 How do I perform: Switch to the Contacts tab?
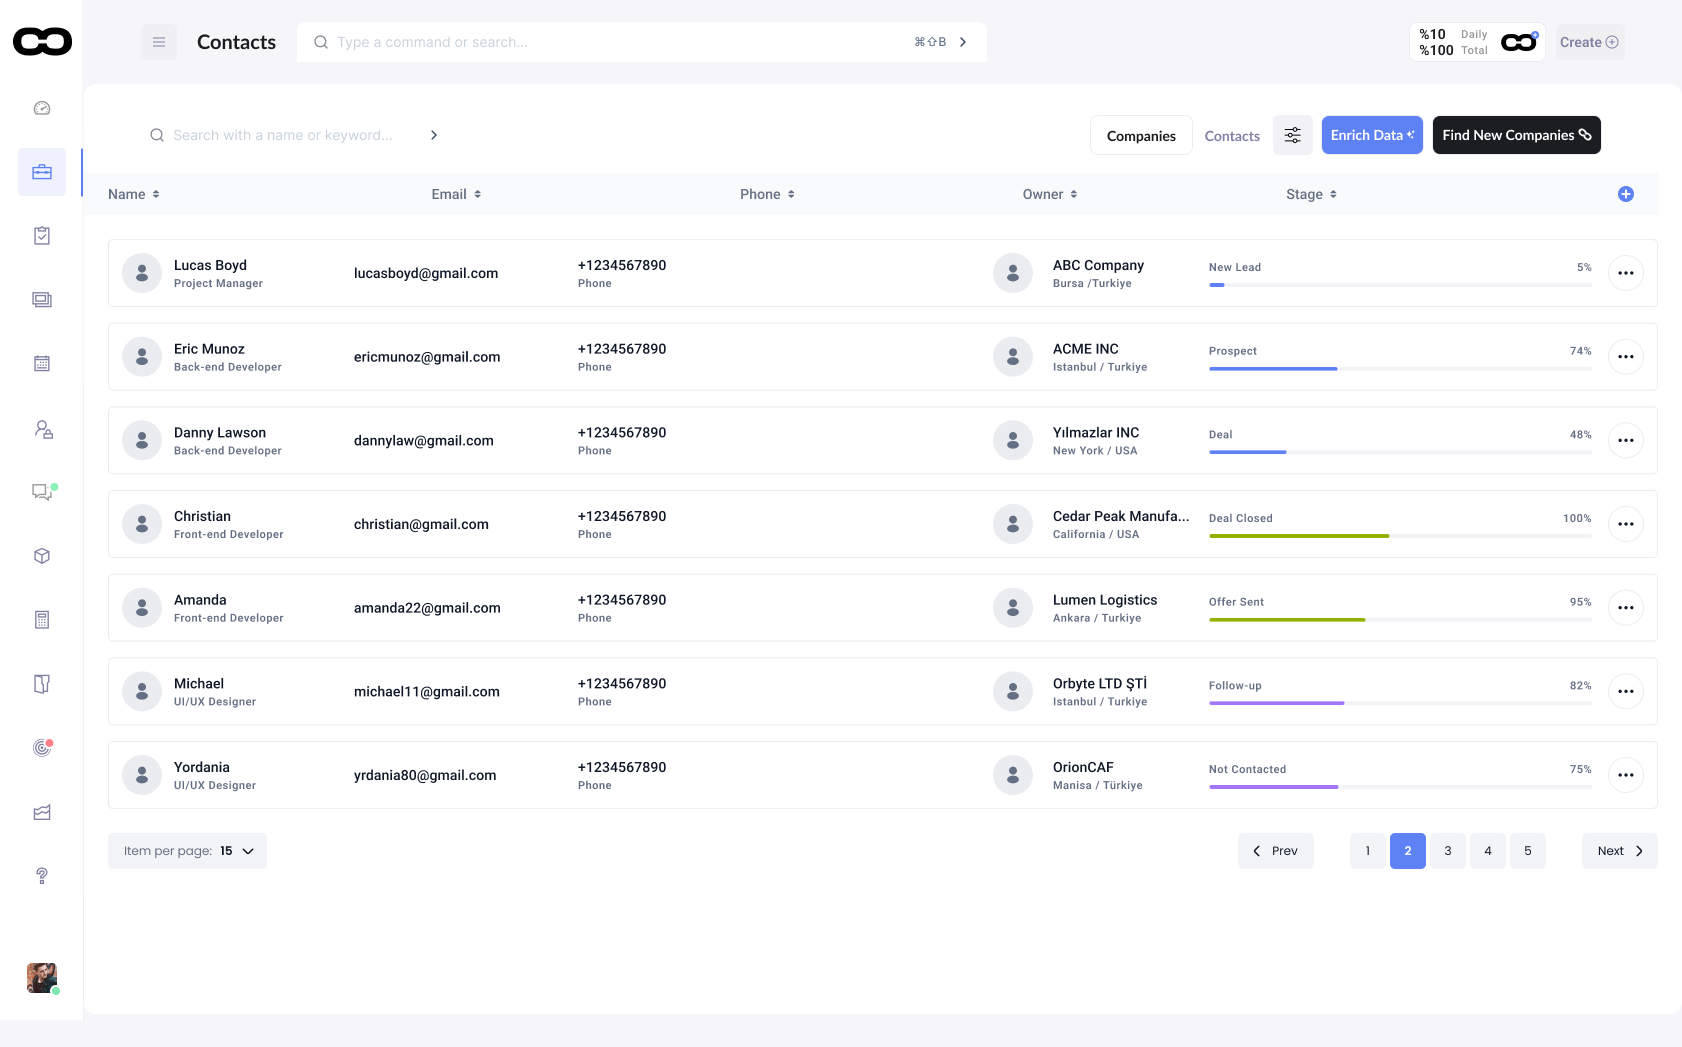pyautogui.click(x=1232, y=136)
